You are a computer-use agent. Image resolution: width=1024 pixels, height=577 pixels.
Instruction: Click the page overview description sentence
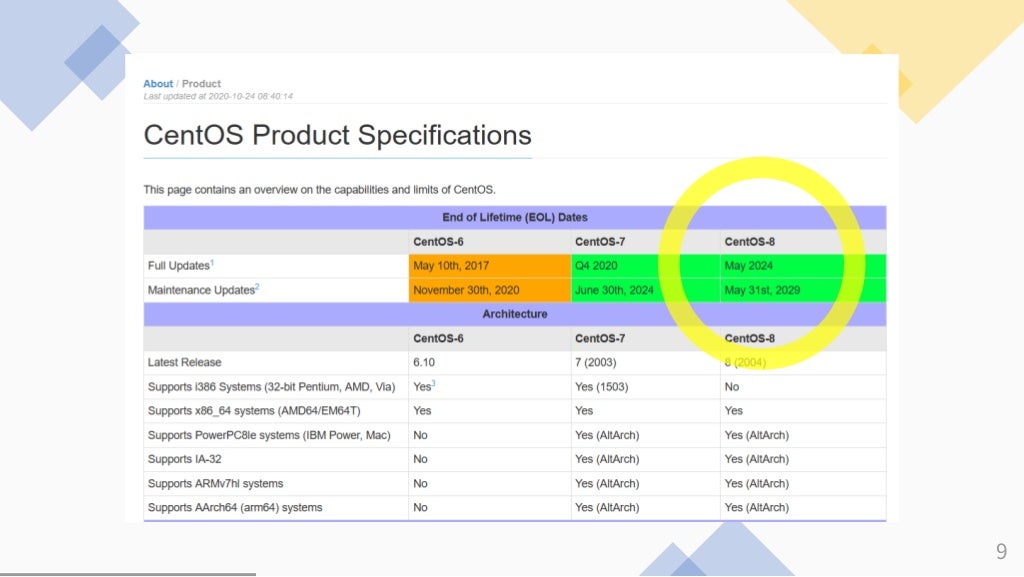pyautogui.click(x=319, y=190)
